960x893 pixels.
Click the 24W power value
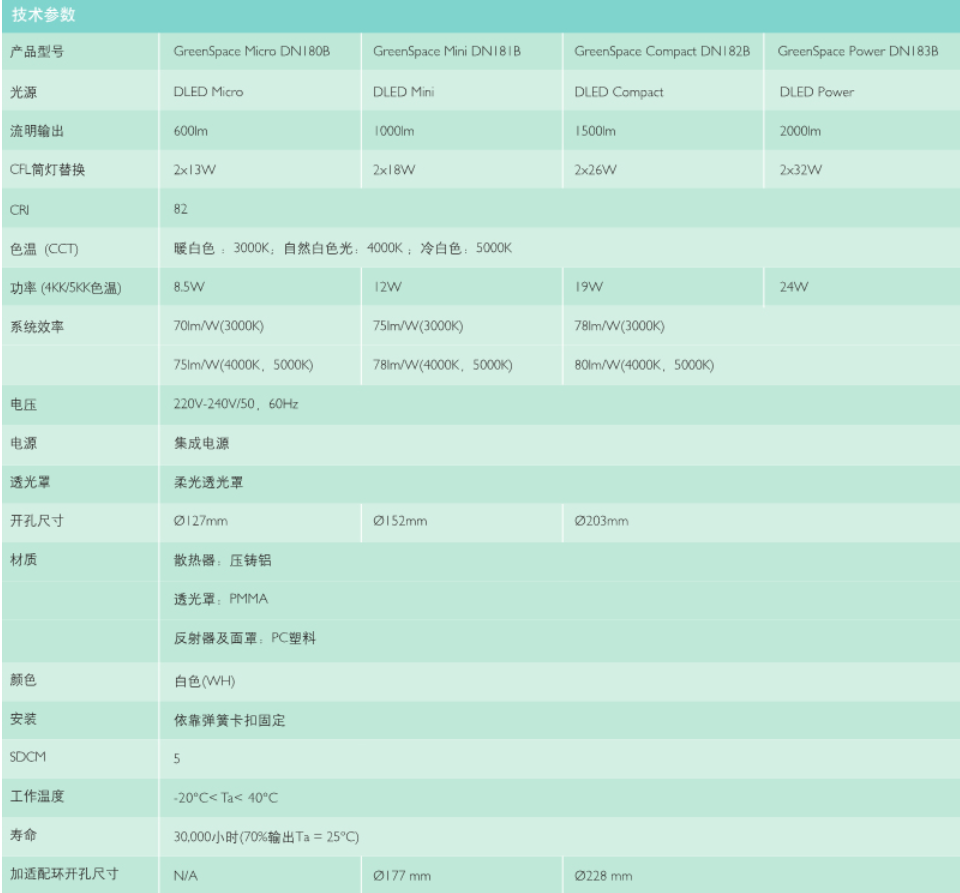[x=793, y=286]
